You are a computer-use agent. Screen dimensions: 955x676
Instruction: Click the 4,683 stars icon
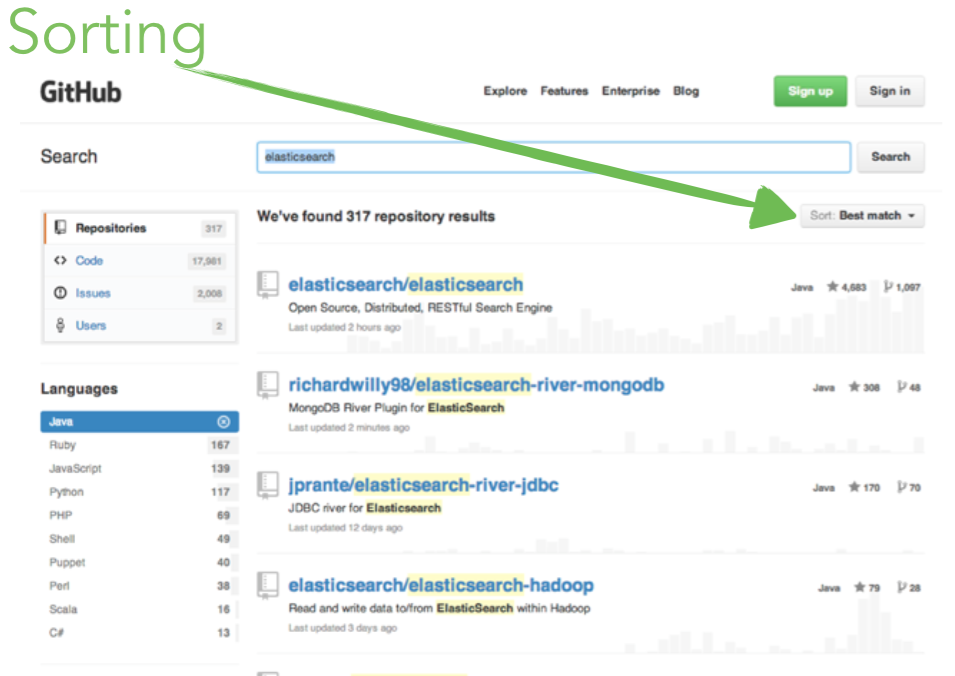[832, 286]
